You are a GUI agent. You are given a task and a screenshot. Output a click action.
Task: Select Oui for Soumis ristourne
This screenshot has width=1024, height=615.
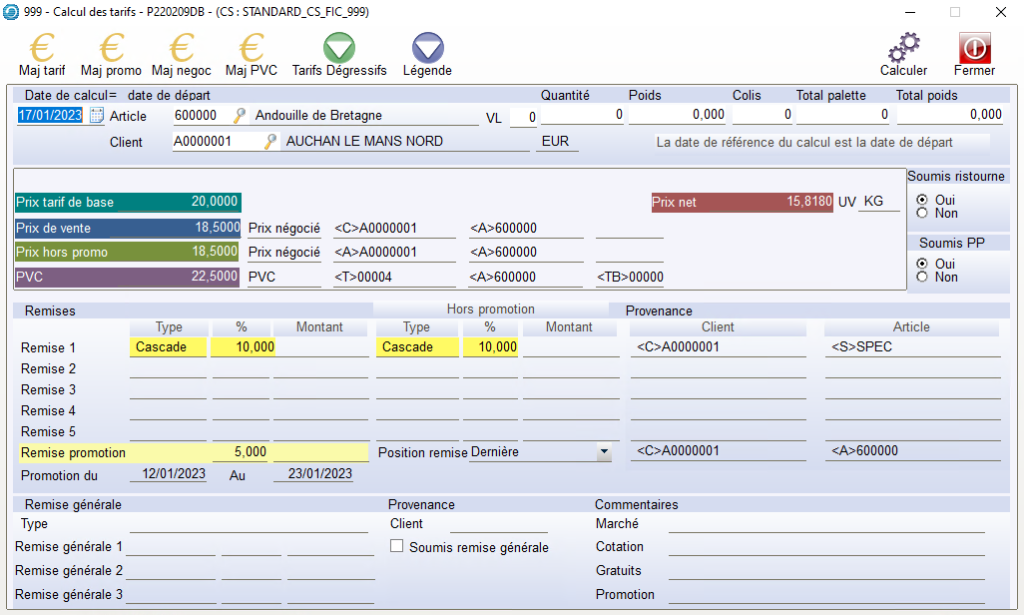(922, 200)
